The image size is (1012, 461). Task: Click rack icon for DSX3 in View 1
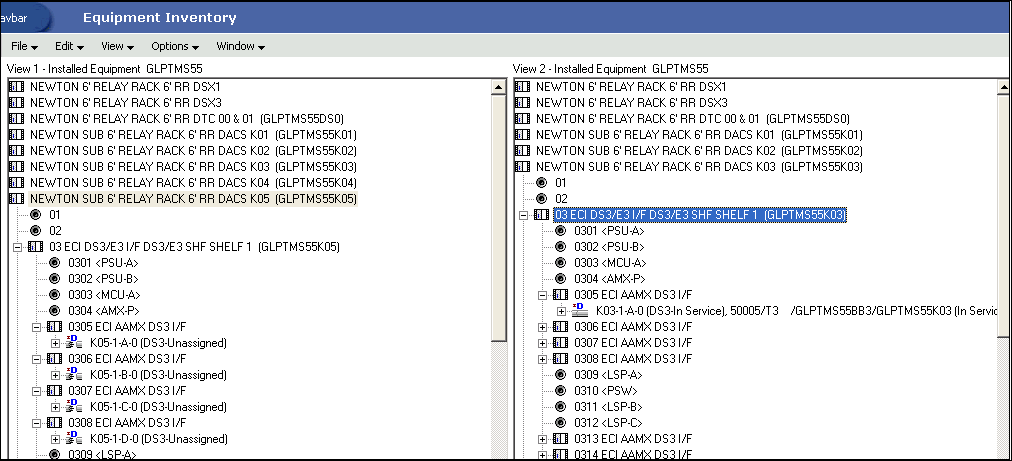pyautogui.click(x=18, y=103)
